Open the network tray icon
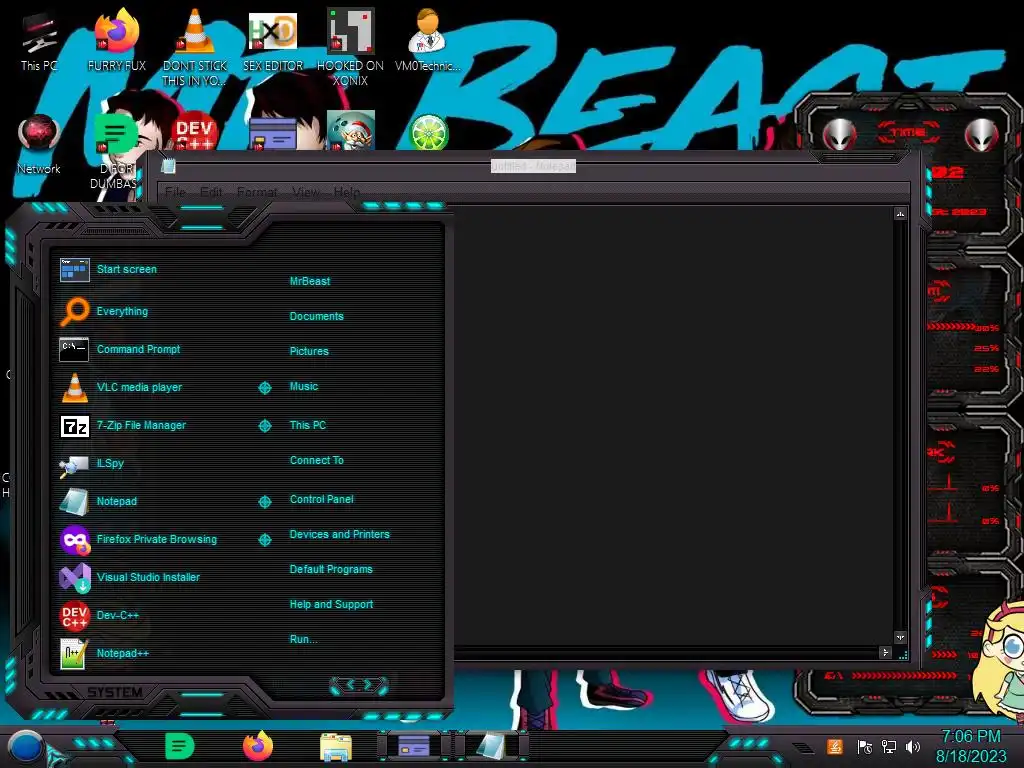1024x768 pixels. coord(888,746)
